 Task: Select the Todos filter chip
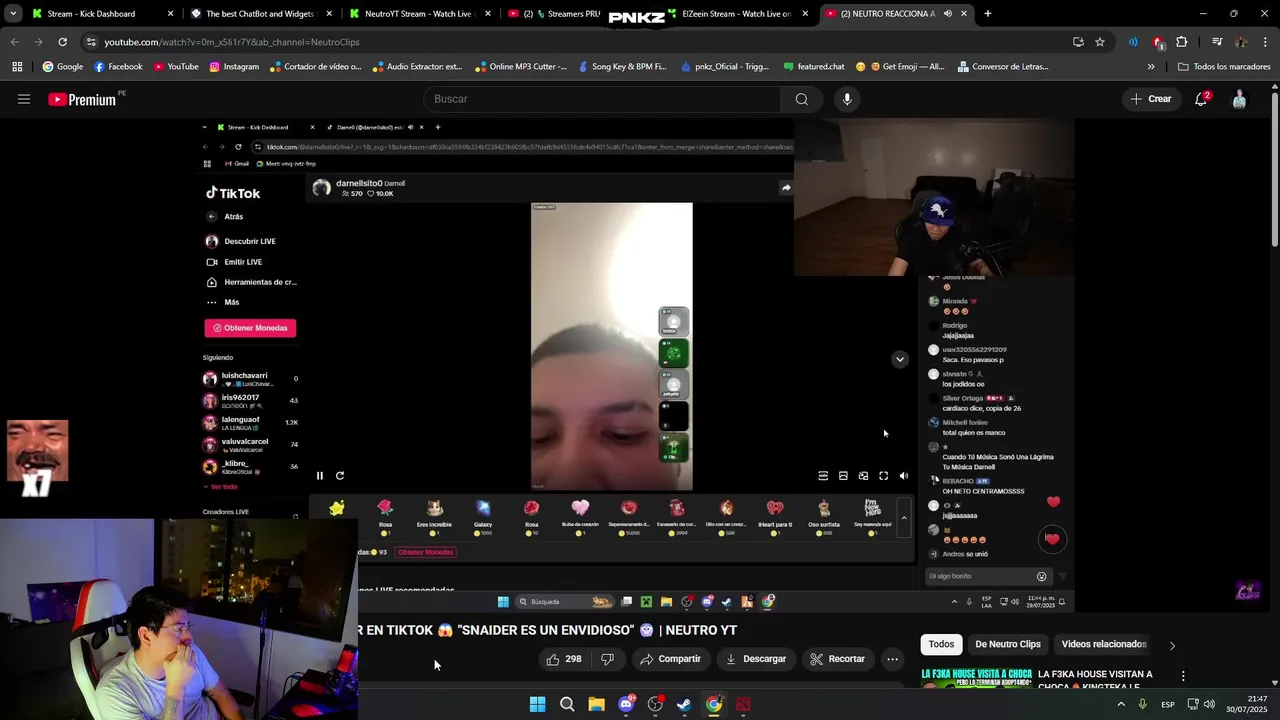point(941,645)
